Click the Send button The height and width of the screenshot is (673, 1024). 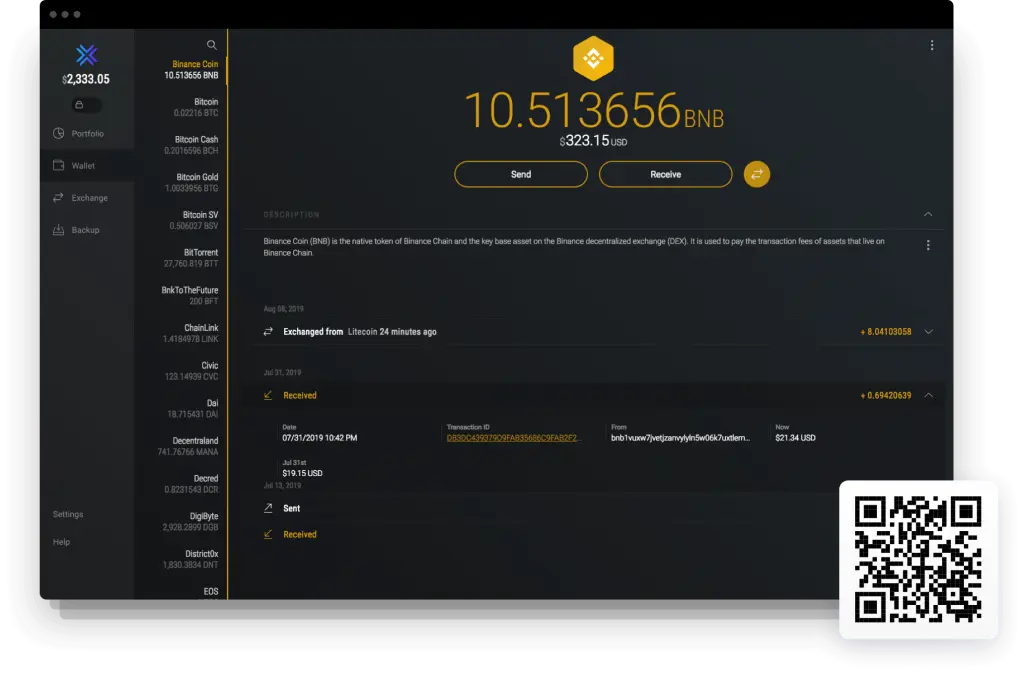coord(520,174)
